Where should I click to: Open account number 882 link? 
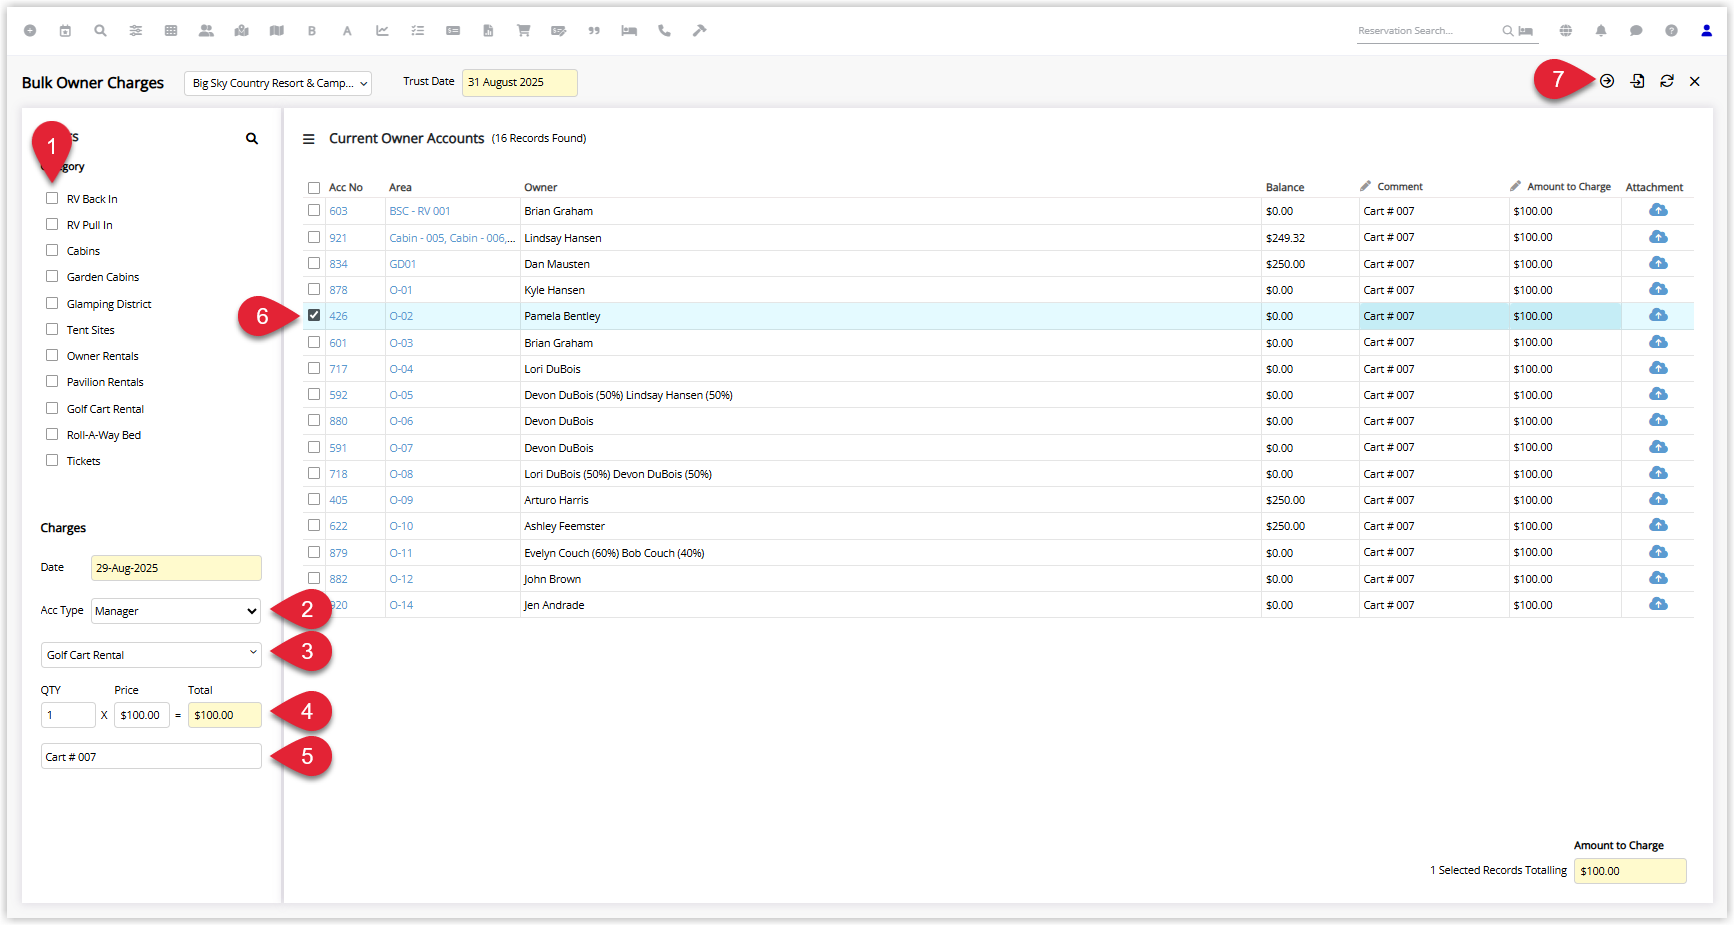[x=338, y=579]
